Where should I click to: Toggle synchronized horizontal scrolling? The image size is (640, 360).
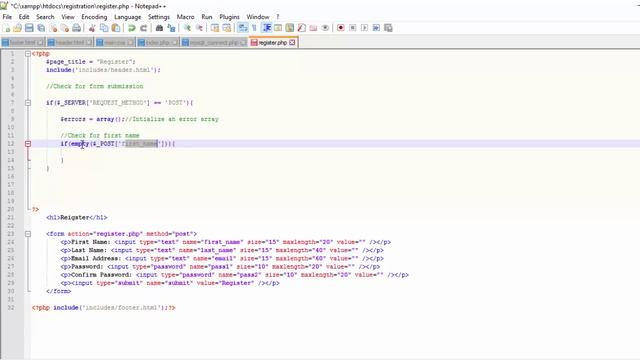pos(227,28)
